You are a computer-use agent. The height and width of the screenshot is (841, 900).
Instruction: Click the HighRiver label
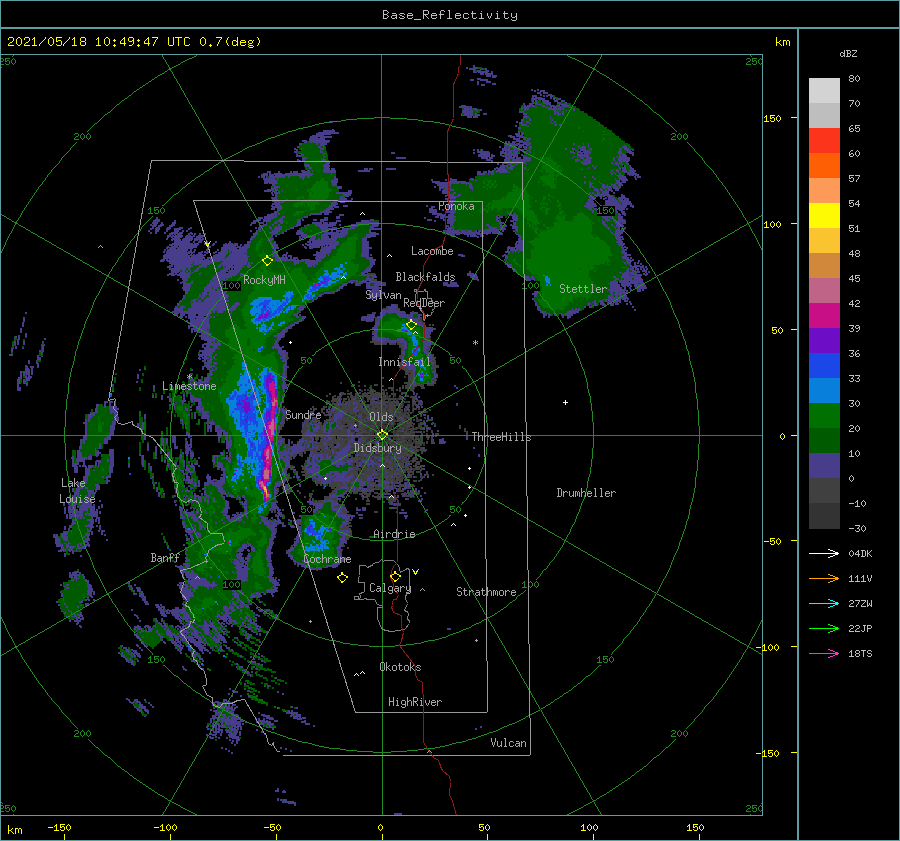415,702
